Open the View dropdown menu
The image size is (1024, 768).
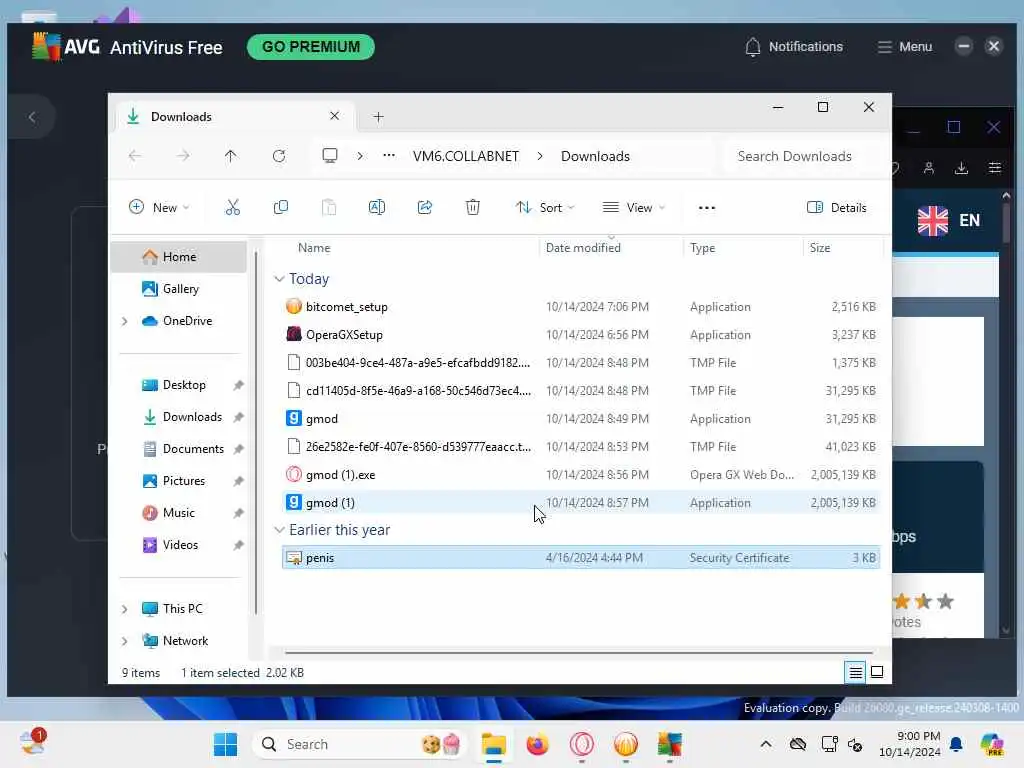[633, 208]
